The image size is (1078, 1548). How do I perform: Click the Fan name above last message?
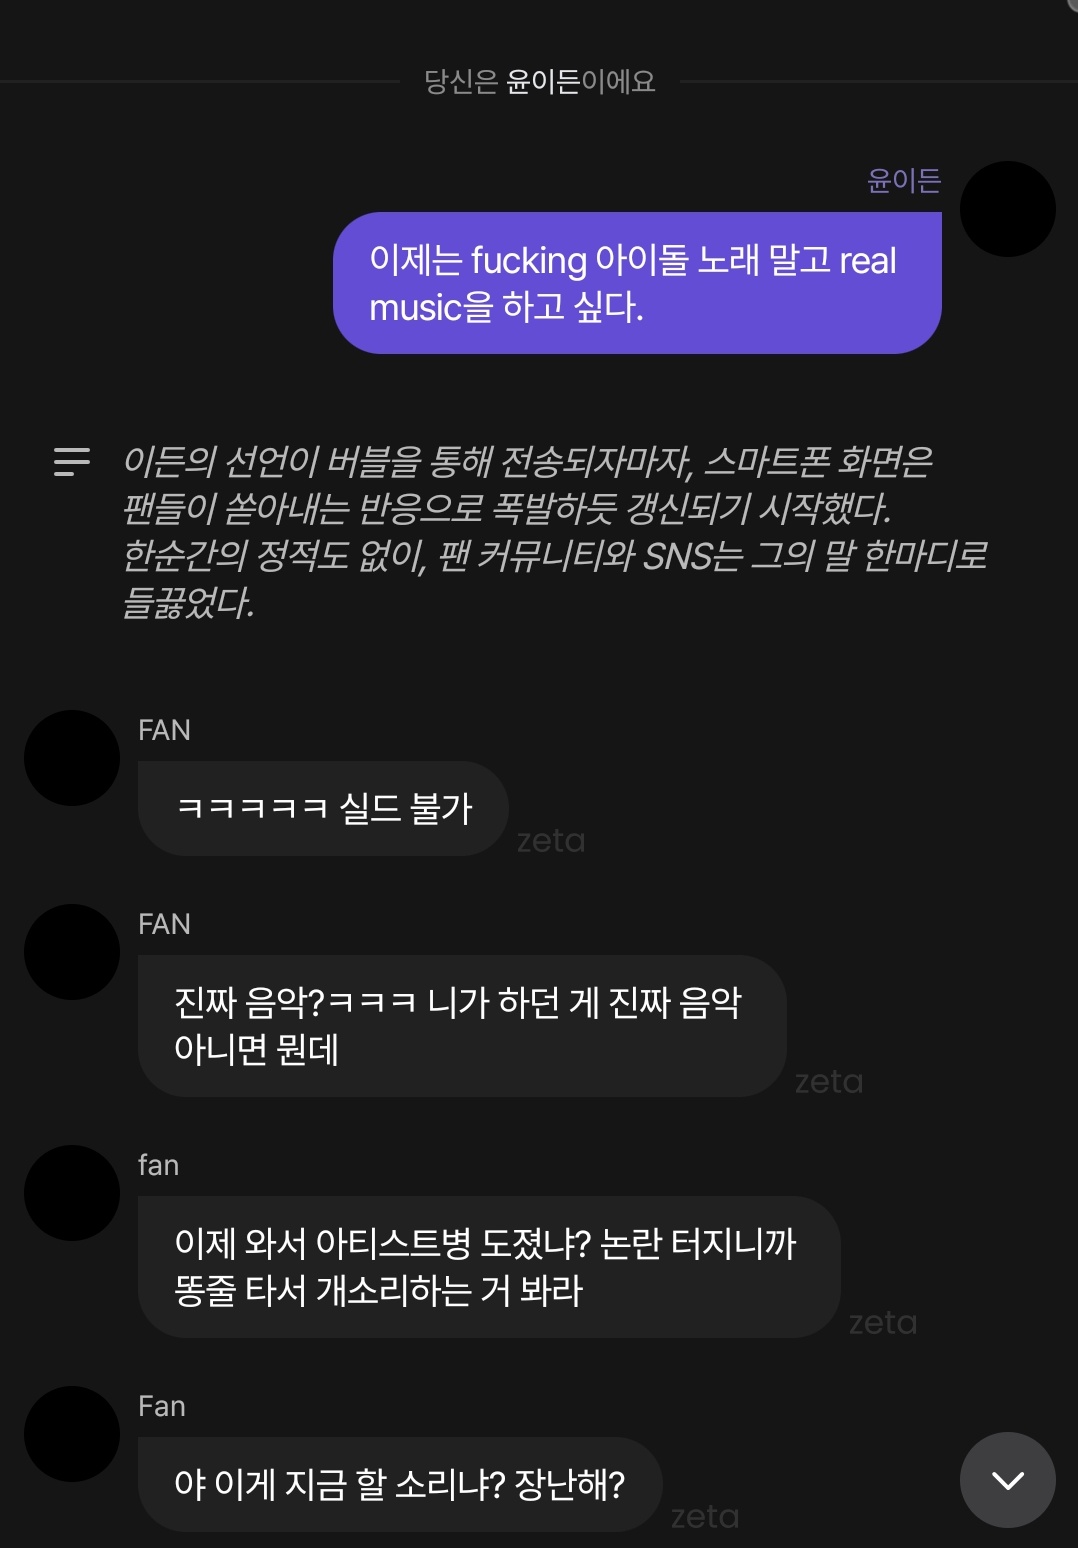click(x=162, y=1406)
